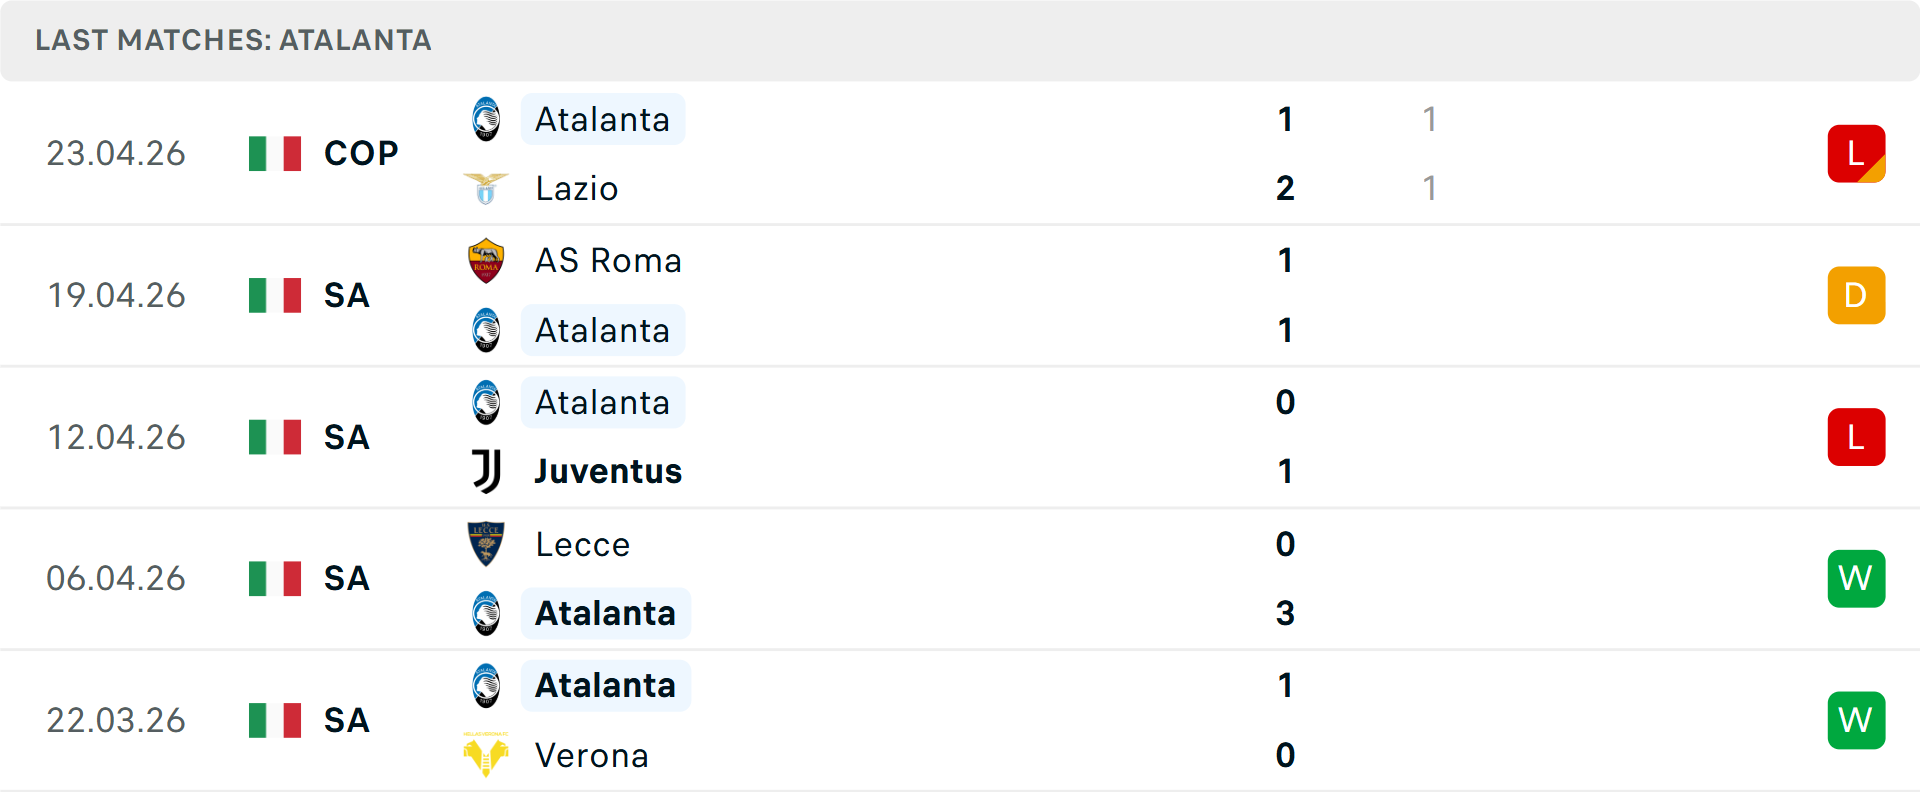Click the AS Roma club crest
The height and width of the screenshot is (792, 1920).
tap(486, 260)
